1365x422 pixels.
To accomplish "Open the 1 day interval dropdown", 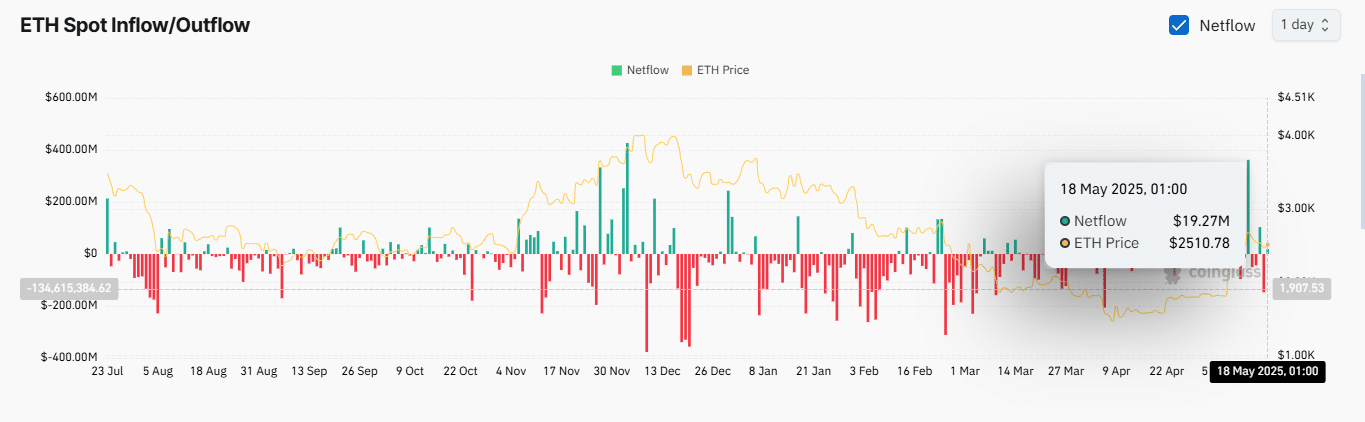I will (x=1304, y=25).
